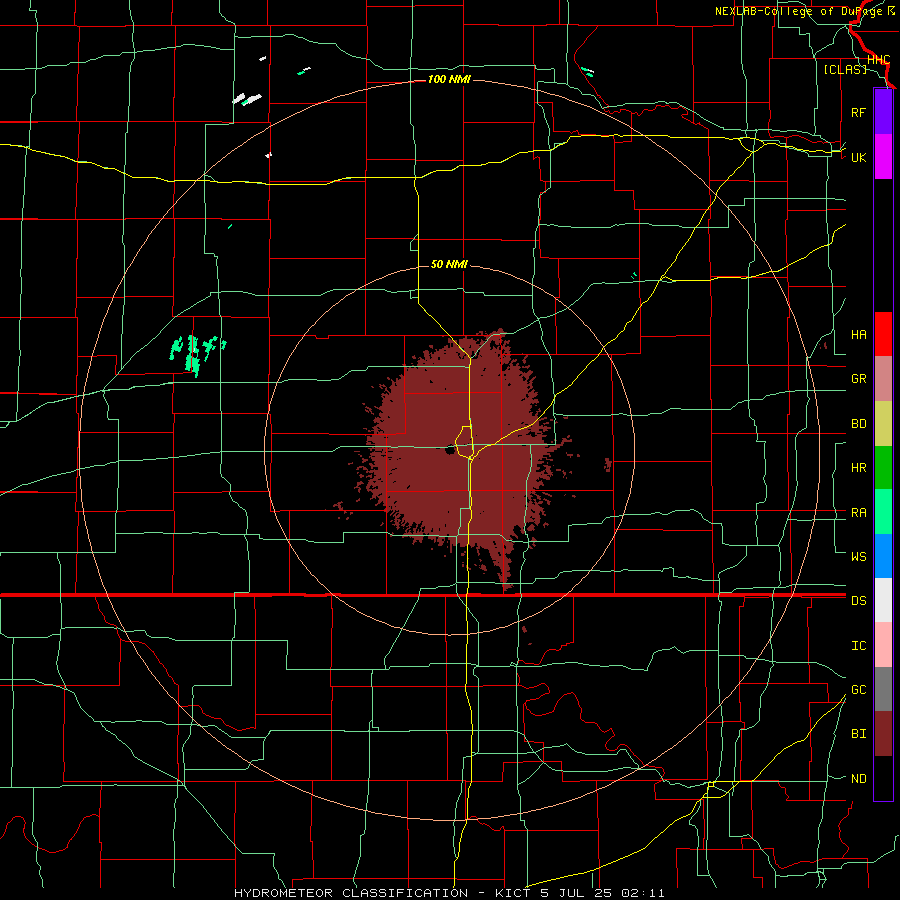Click the UK legend label
This screenshot has width=900, height=900.
pos(858,157)
